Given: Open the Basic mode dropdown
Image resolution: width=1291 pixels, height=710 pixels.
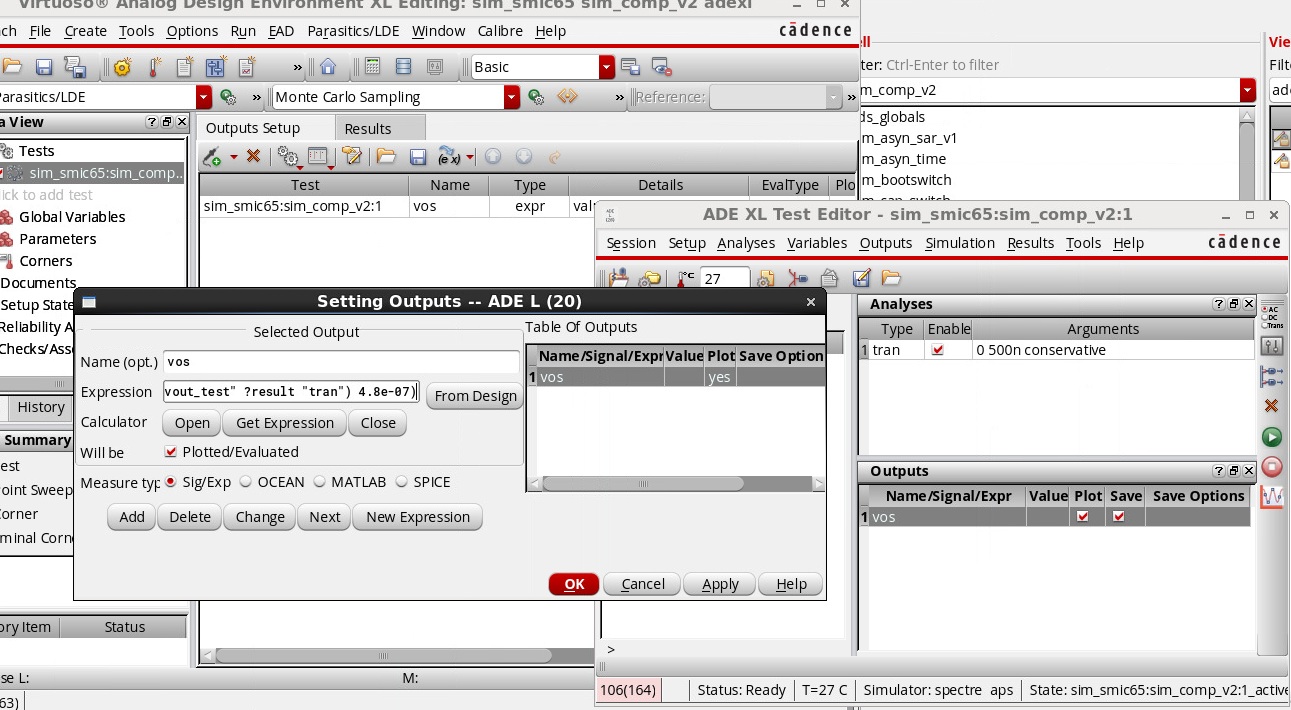Looking at the screenshot, I should pyautogui.click(x=607, y=67).
